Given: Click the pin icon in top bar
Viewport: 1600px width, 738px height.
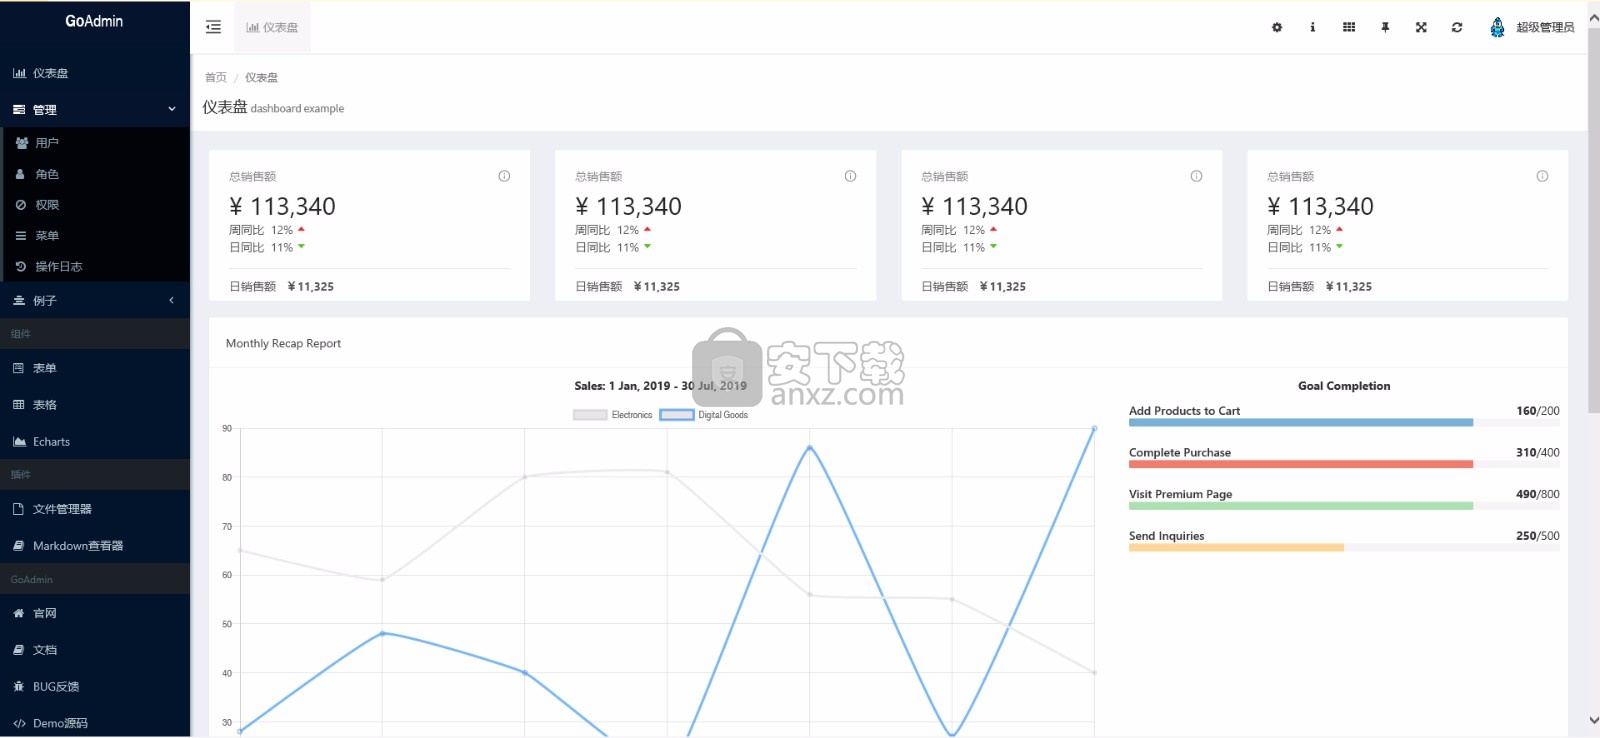Looking at the screenshot, I should tap(1385, 27).
